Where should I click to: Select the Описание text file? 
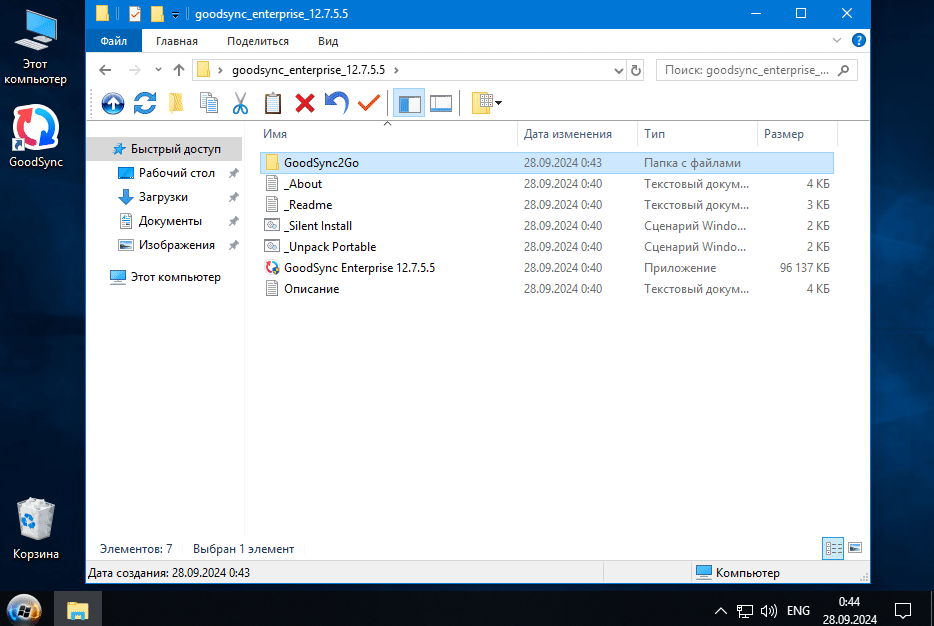tap(546, 289)
